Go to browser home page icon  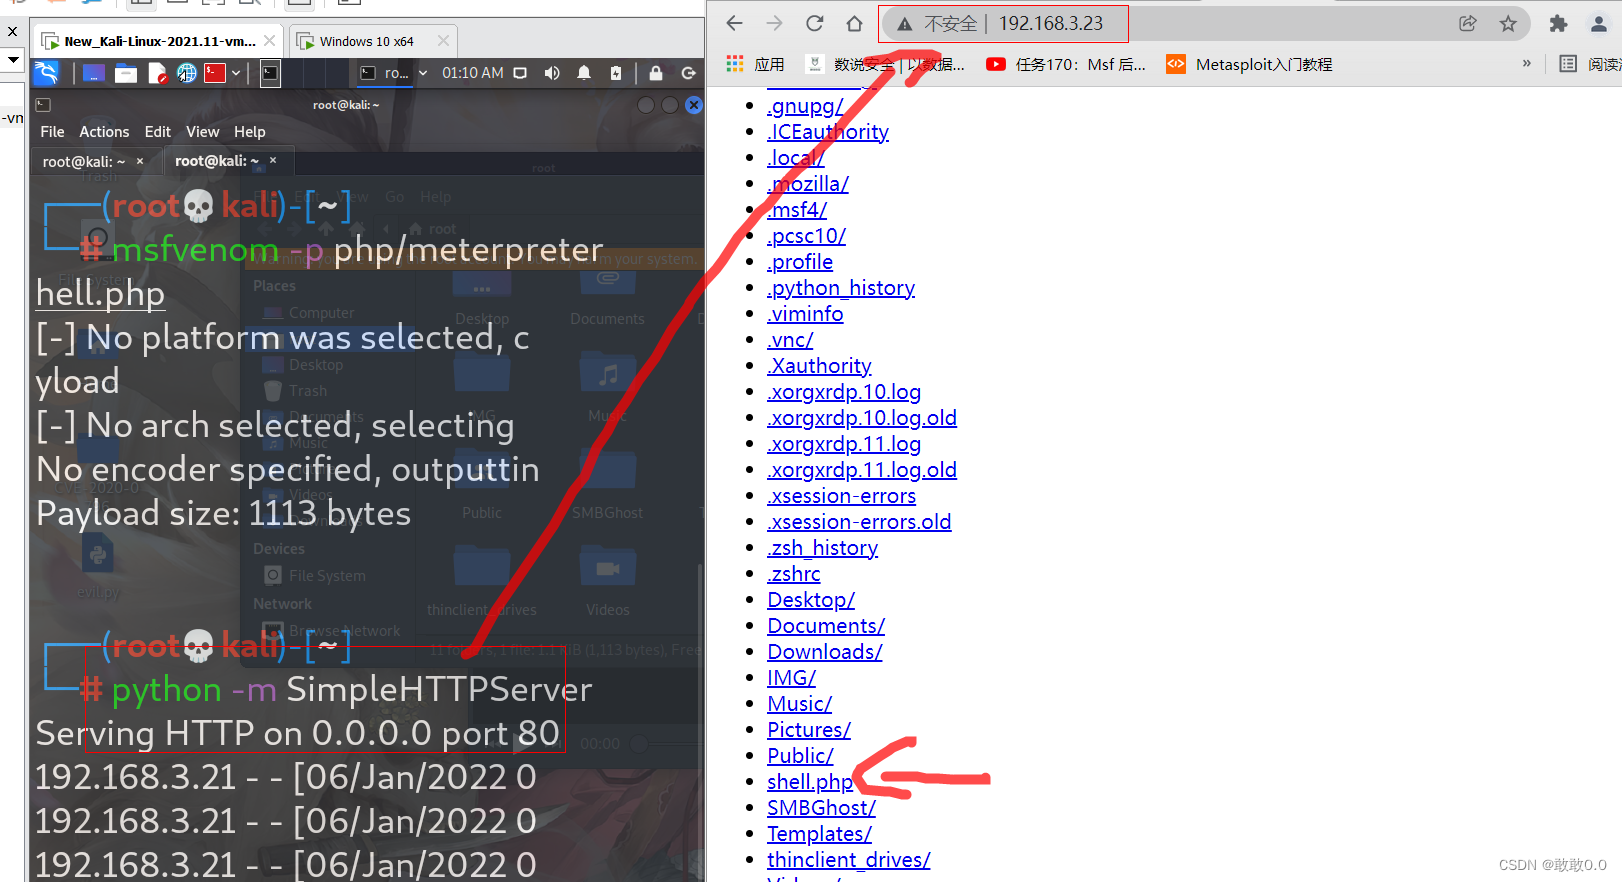pos(854,23)
